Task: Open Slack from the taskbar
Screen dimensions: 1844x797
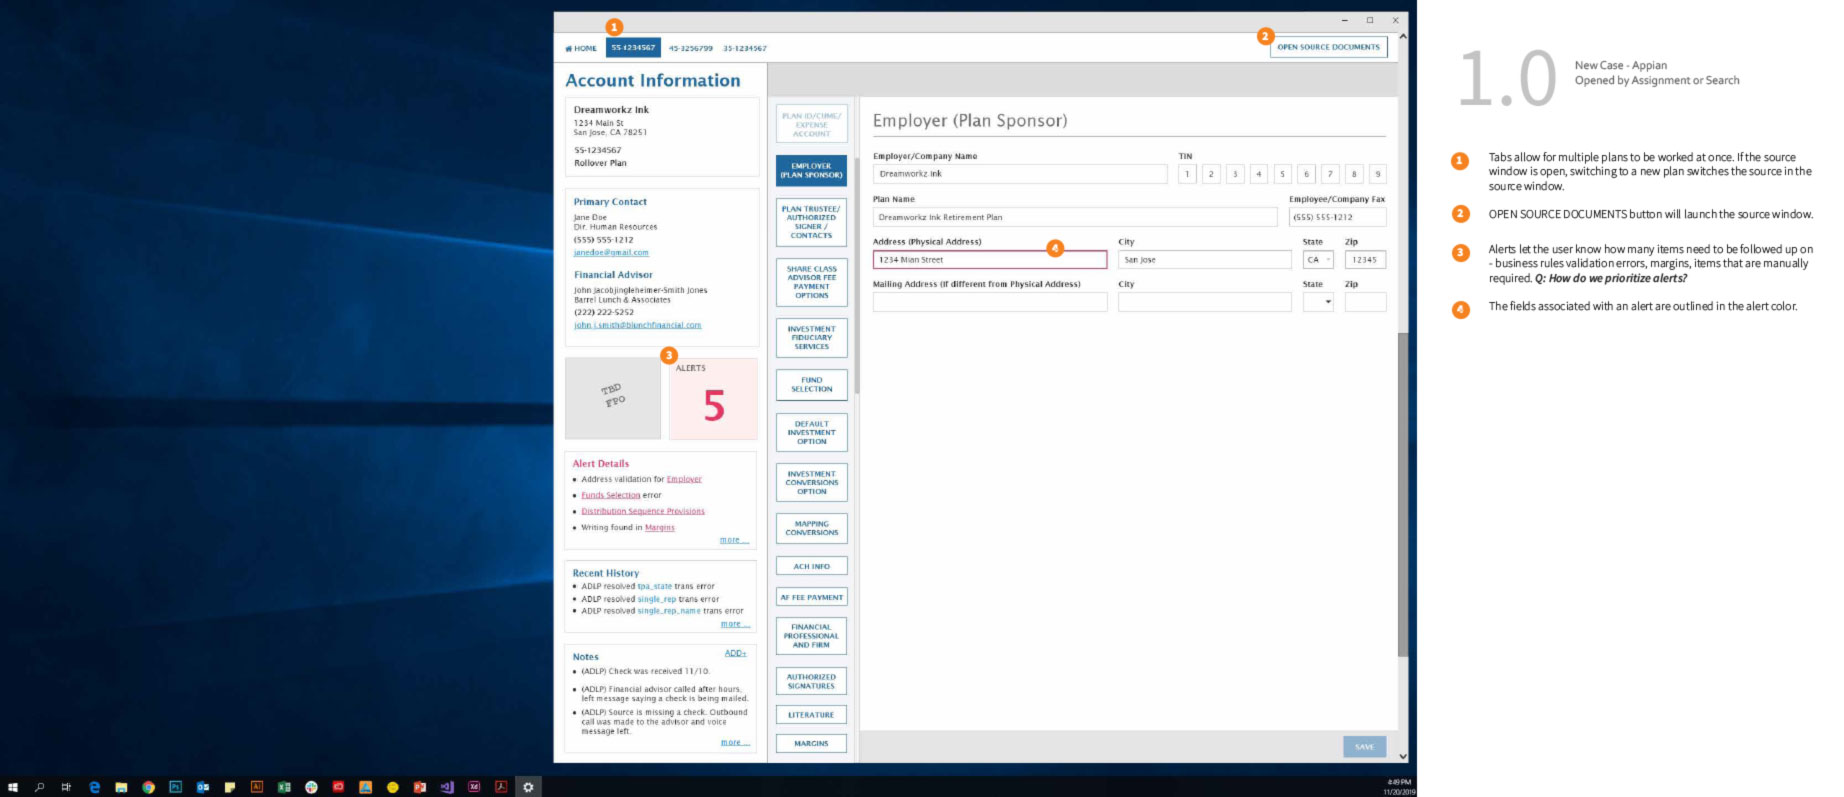Action: [311, 787]
